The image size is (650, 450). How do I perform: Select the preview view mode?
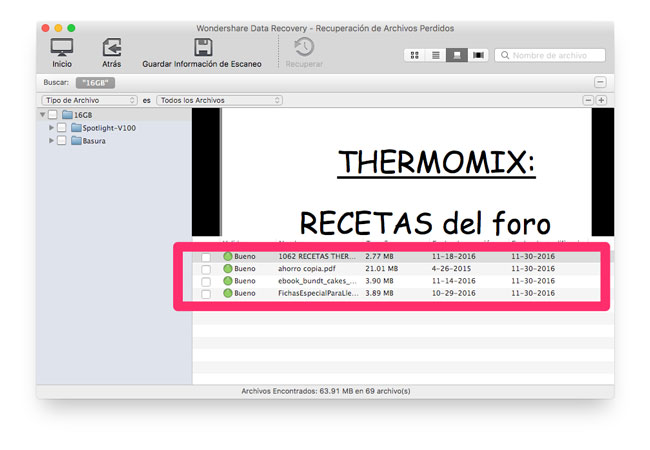457,55
